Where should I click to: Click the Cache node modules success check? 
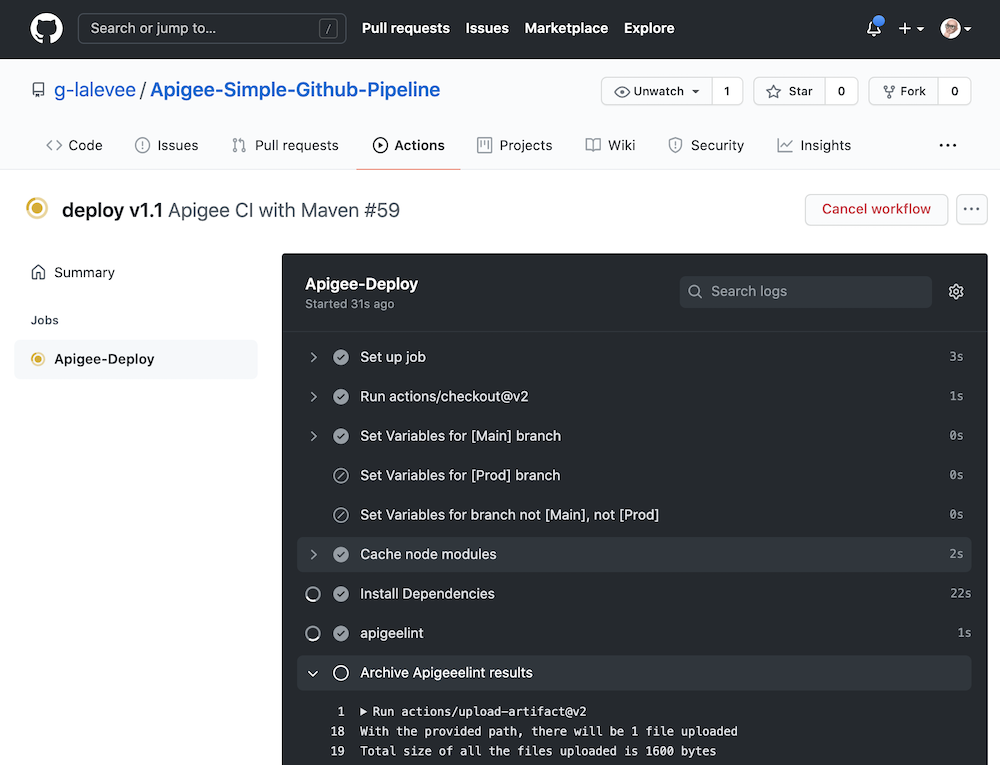tap(341, 555)
